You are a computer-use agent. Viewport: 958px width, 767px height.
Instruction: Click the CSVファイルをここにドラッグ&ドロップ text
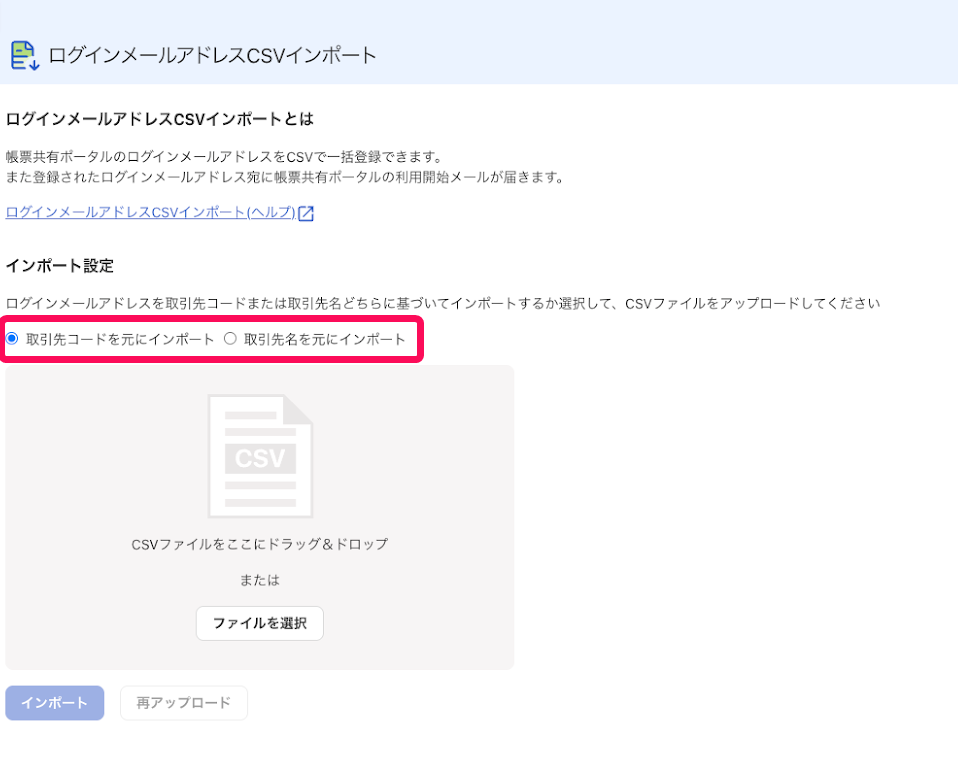[x=260, y=544]
